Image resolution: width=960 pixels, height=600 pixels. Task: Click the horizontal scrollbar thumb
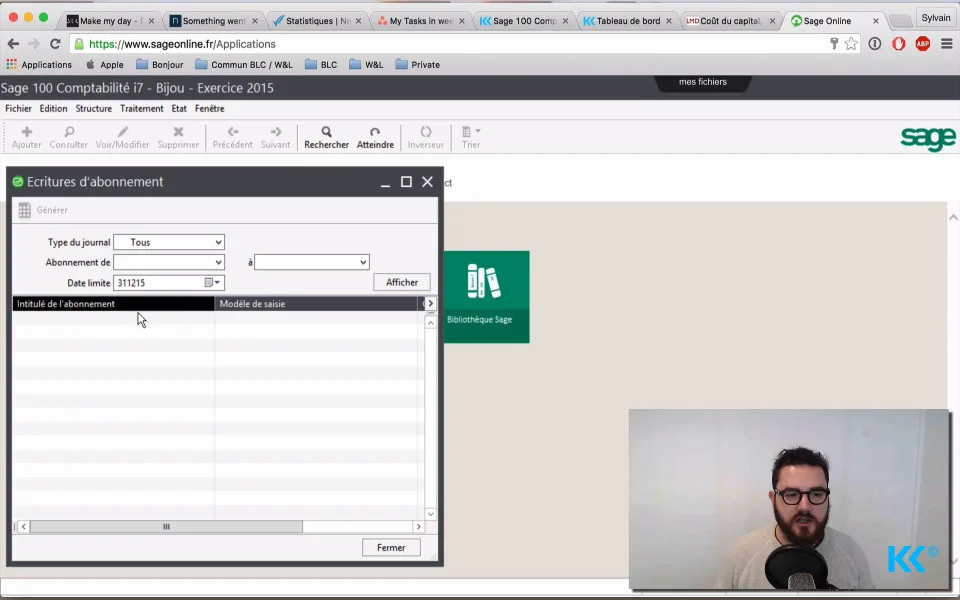tap(166, 527)
